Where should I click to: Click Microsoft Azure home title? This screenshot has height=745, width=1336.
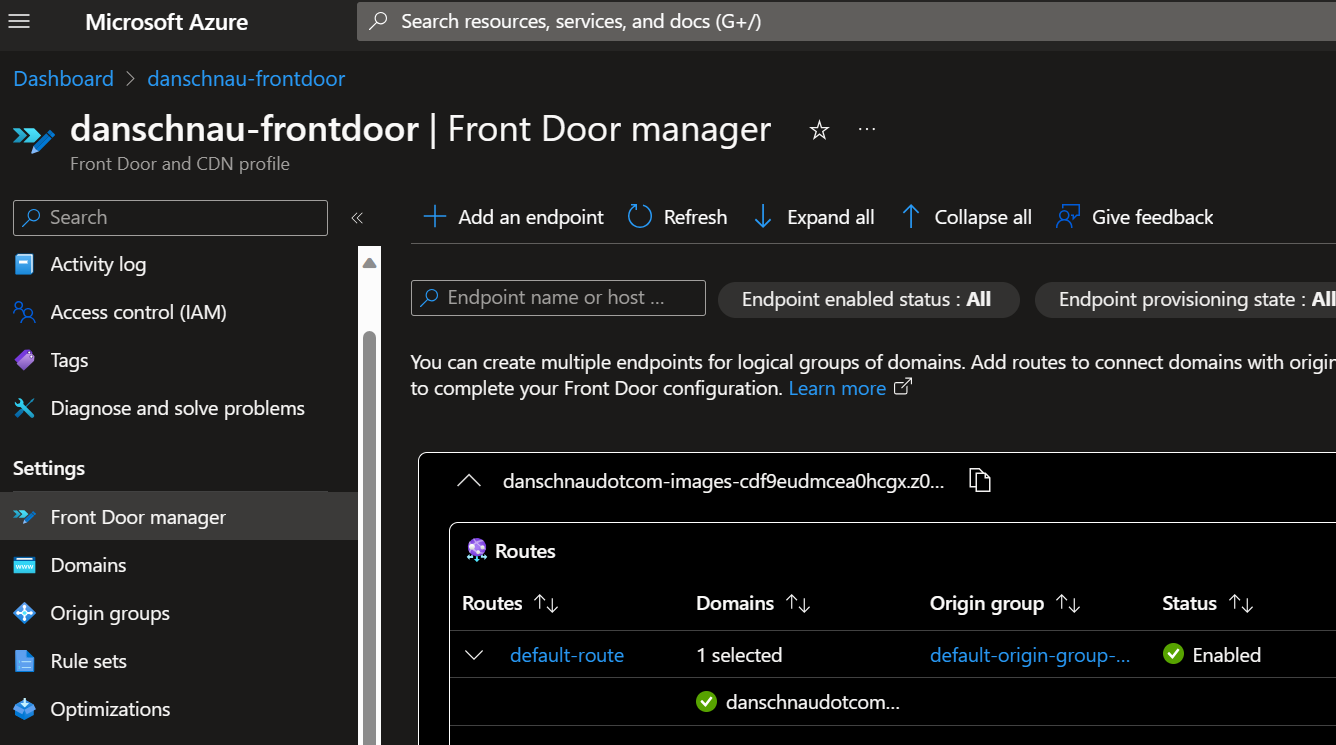coord(167,22)
